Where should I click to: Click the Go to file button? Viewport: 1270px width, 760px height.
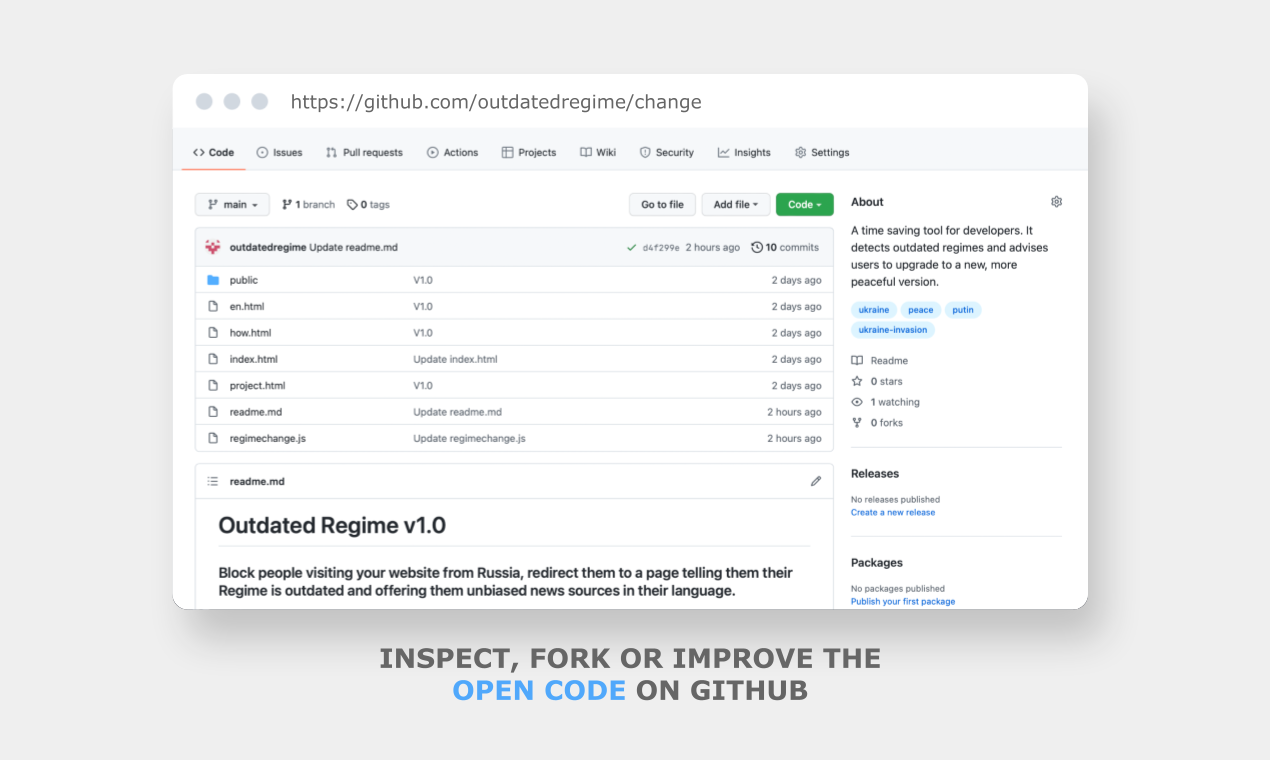(662, 204)
